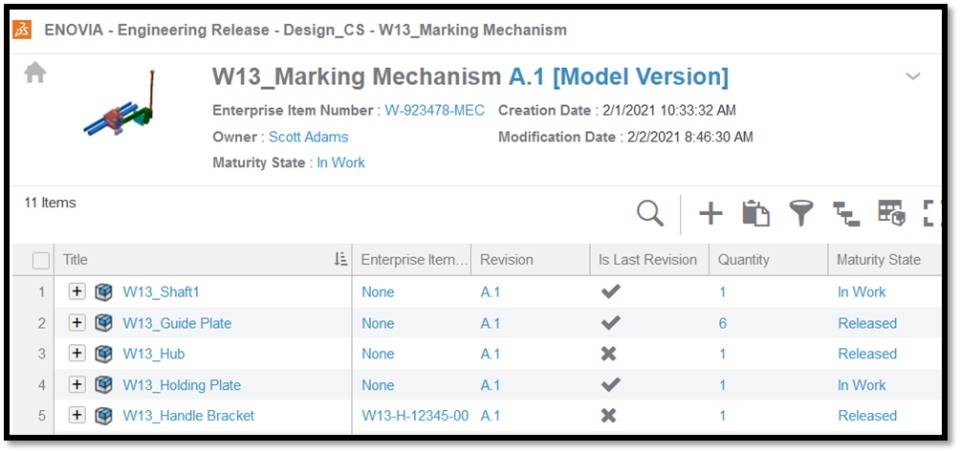Expand the W13_Holding Plate row
The image size is (960, 453).
click(x=77, y=385)
